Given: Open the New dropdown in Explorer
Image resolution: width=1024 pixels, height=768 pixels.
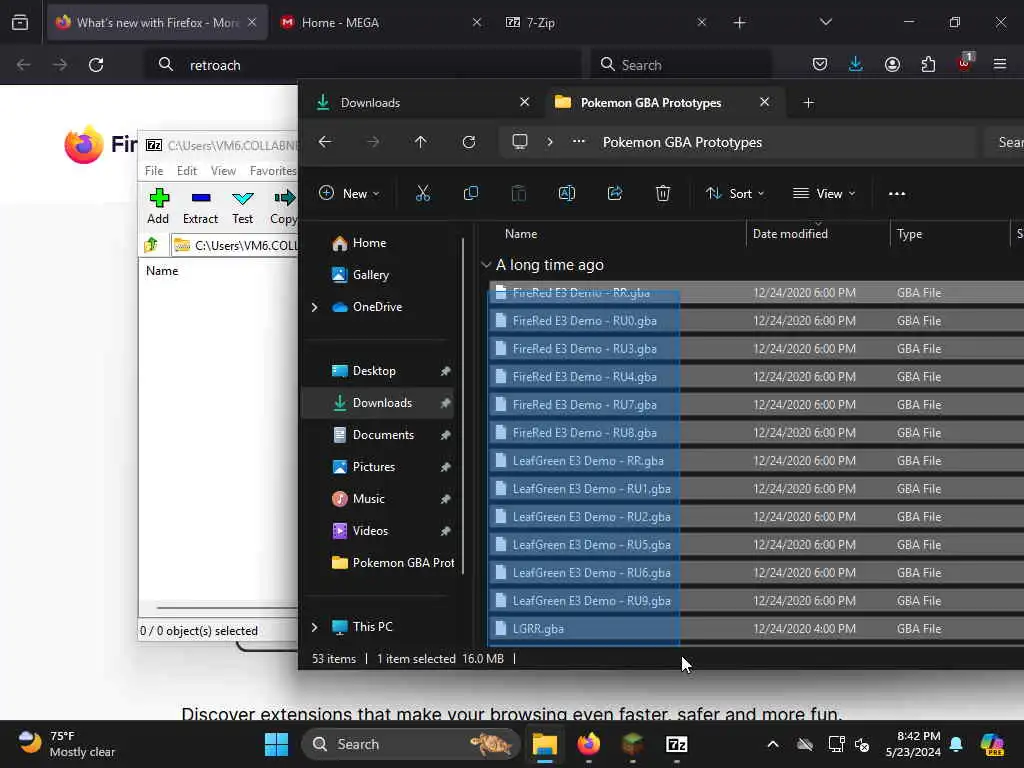Looking at the screenshot, I should click(349, 193).
